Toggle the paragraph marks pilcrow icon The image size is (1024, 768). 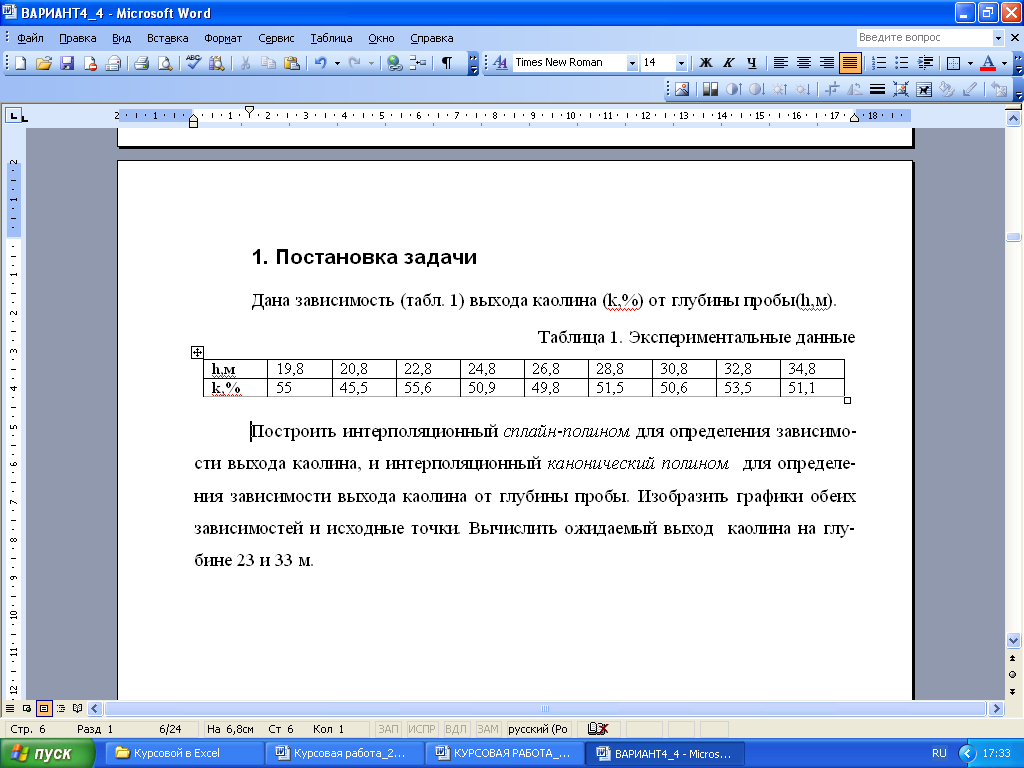pos(447,63)
